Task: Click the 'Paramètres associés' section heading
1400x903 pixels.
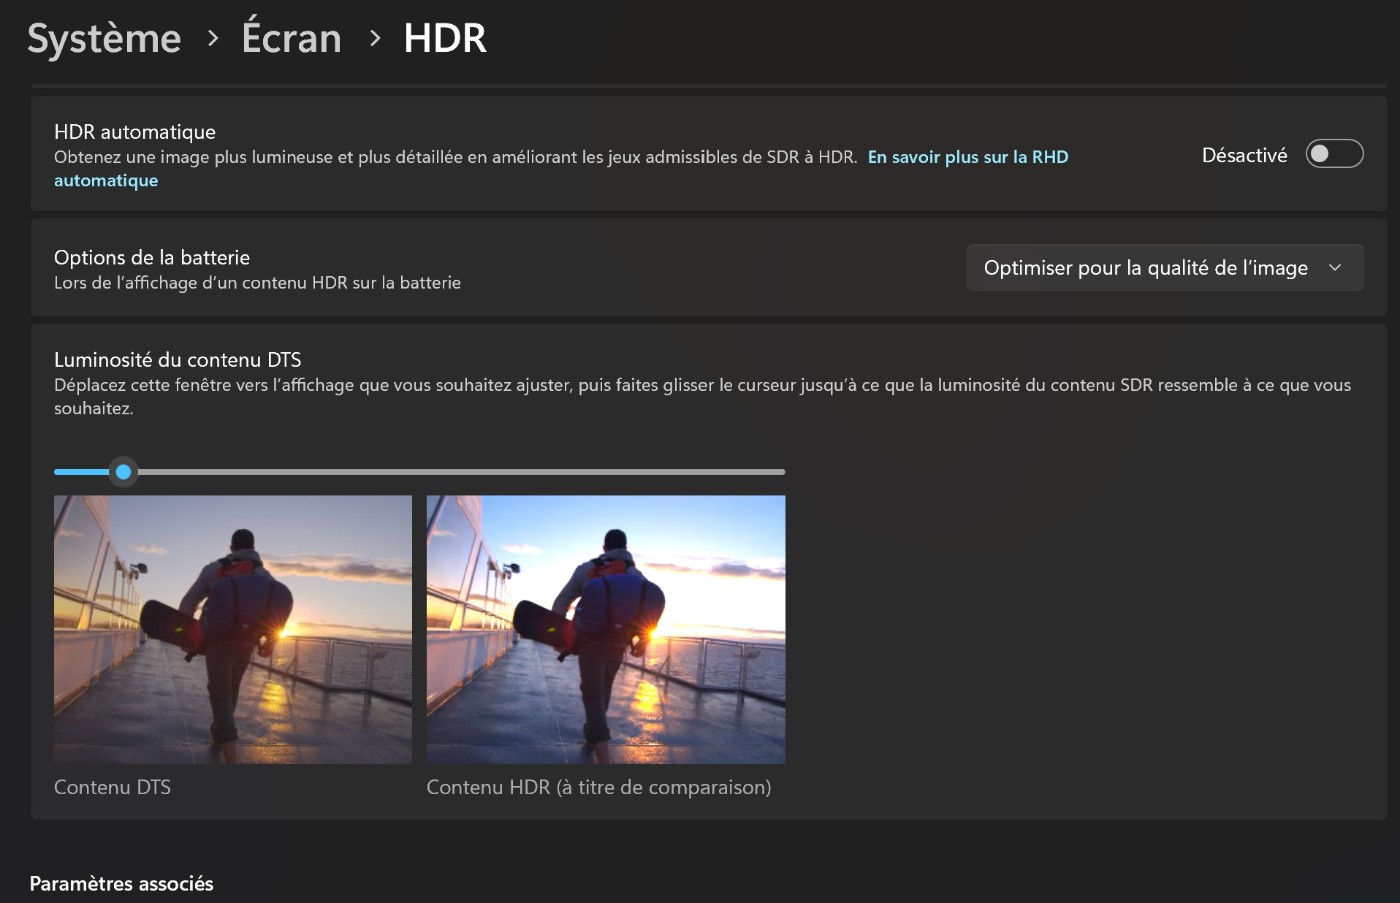Action: pos(121,884)
